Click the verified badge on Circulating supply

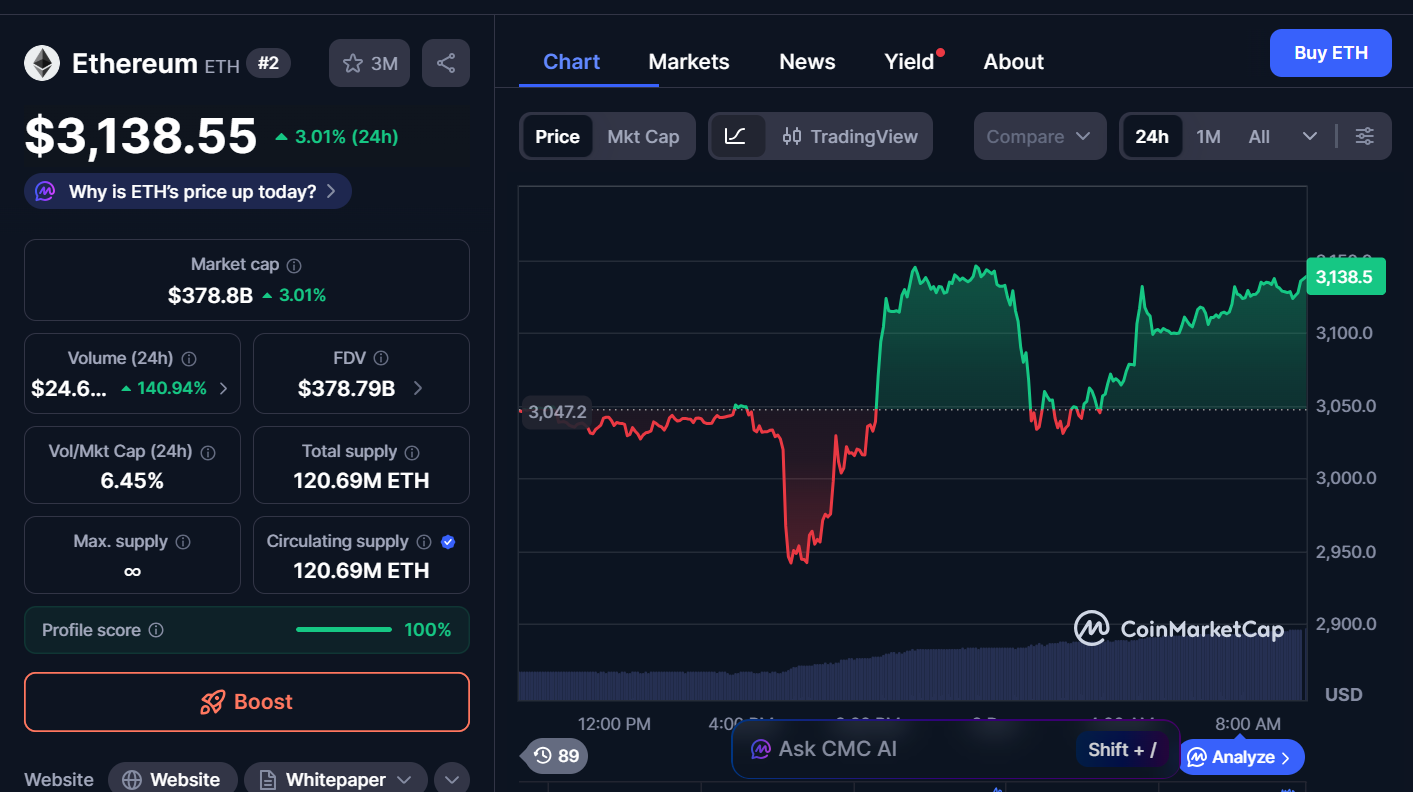[447, 541]
